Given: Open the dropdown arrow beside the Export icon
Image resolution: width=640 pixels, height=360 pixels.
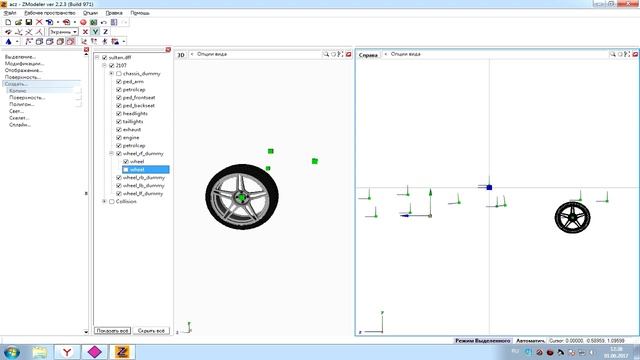Looking at the screenshot, I should 75,22.
